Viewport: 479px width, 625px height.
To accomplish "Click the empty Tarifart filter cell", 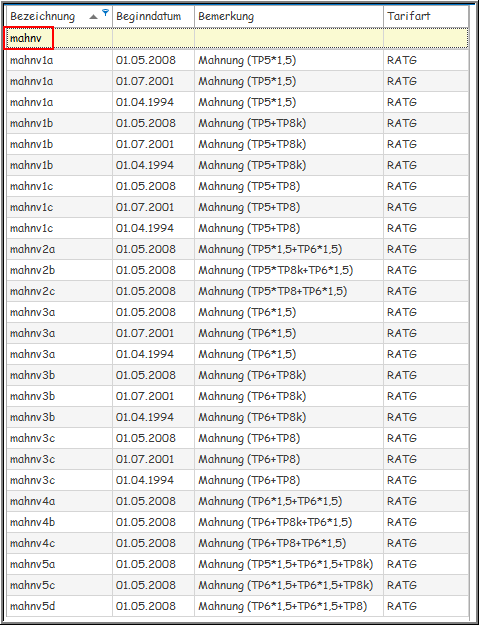I will tap(426, 38).
